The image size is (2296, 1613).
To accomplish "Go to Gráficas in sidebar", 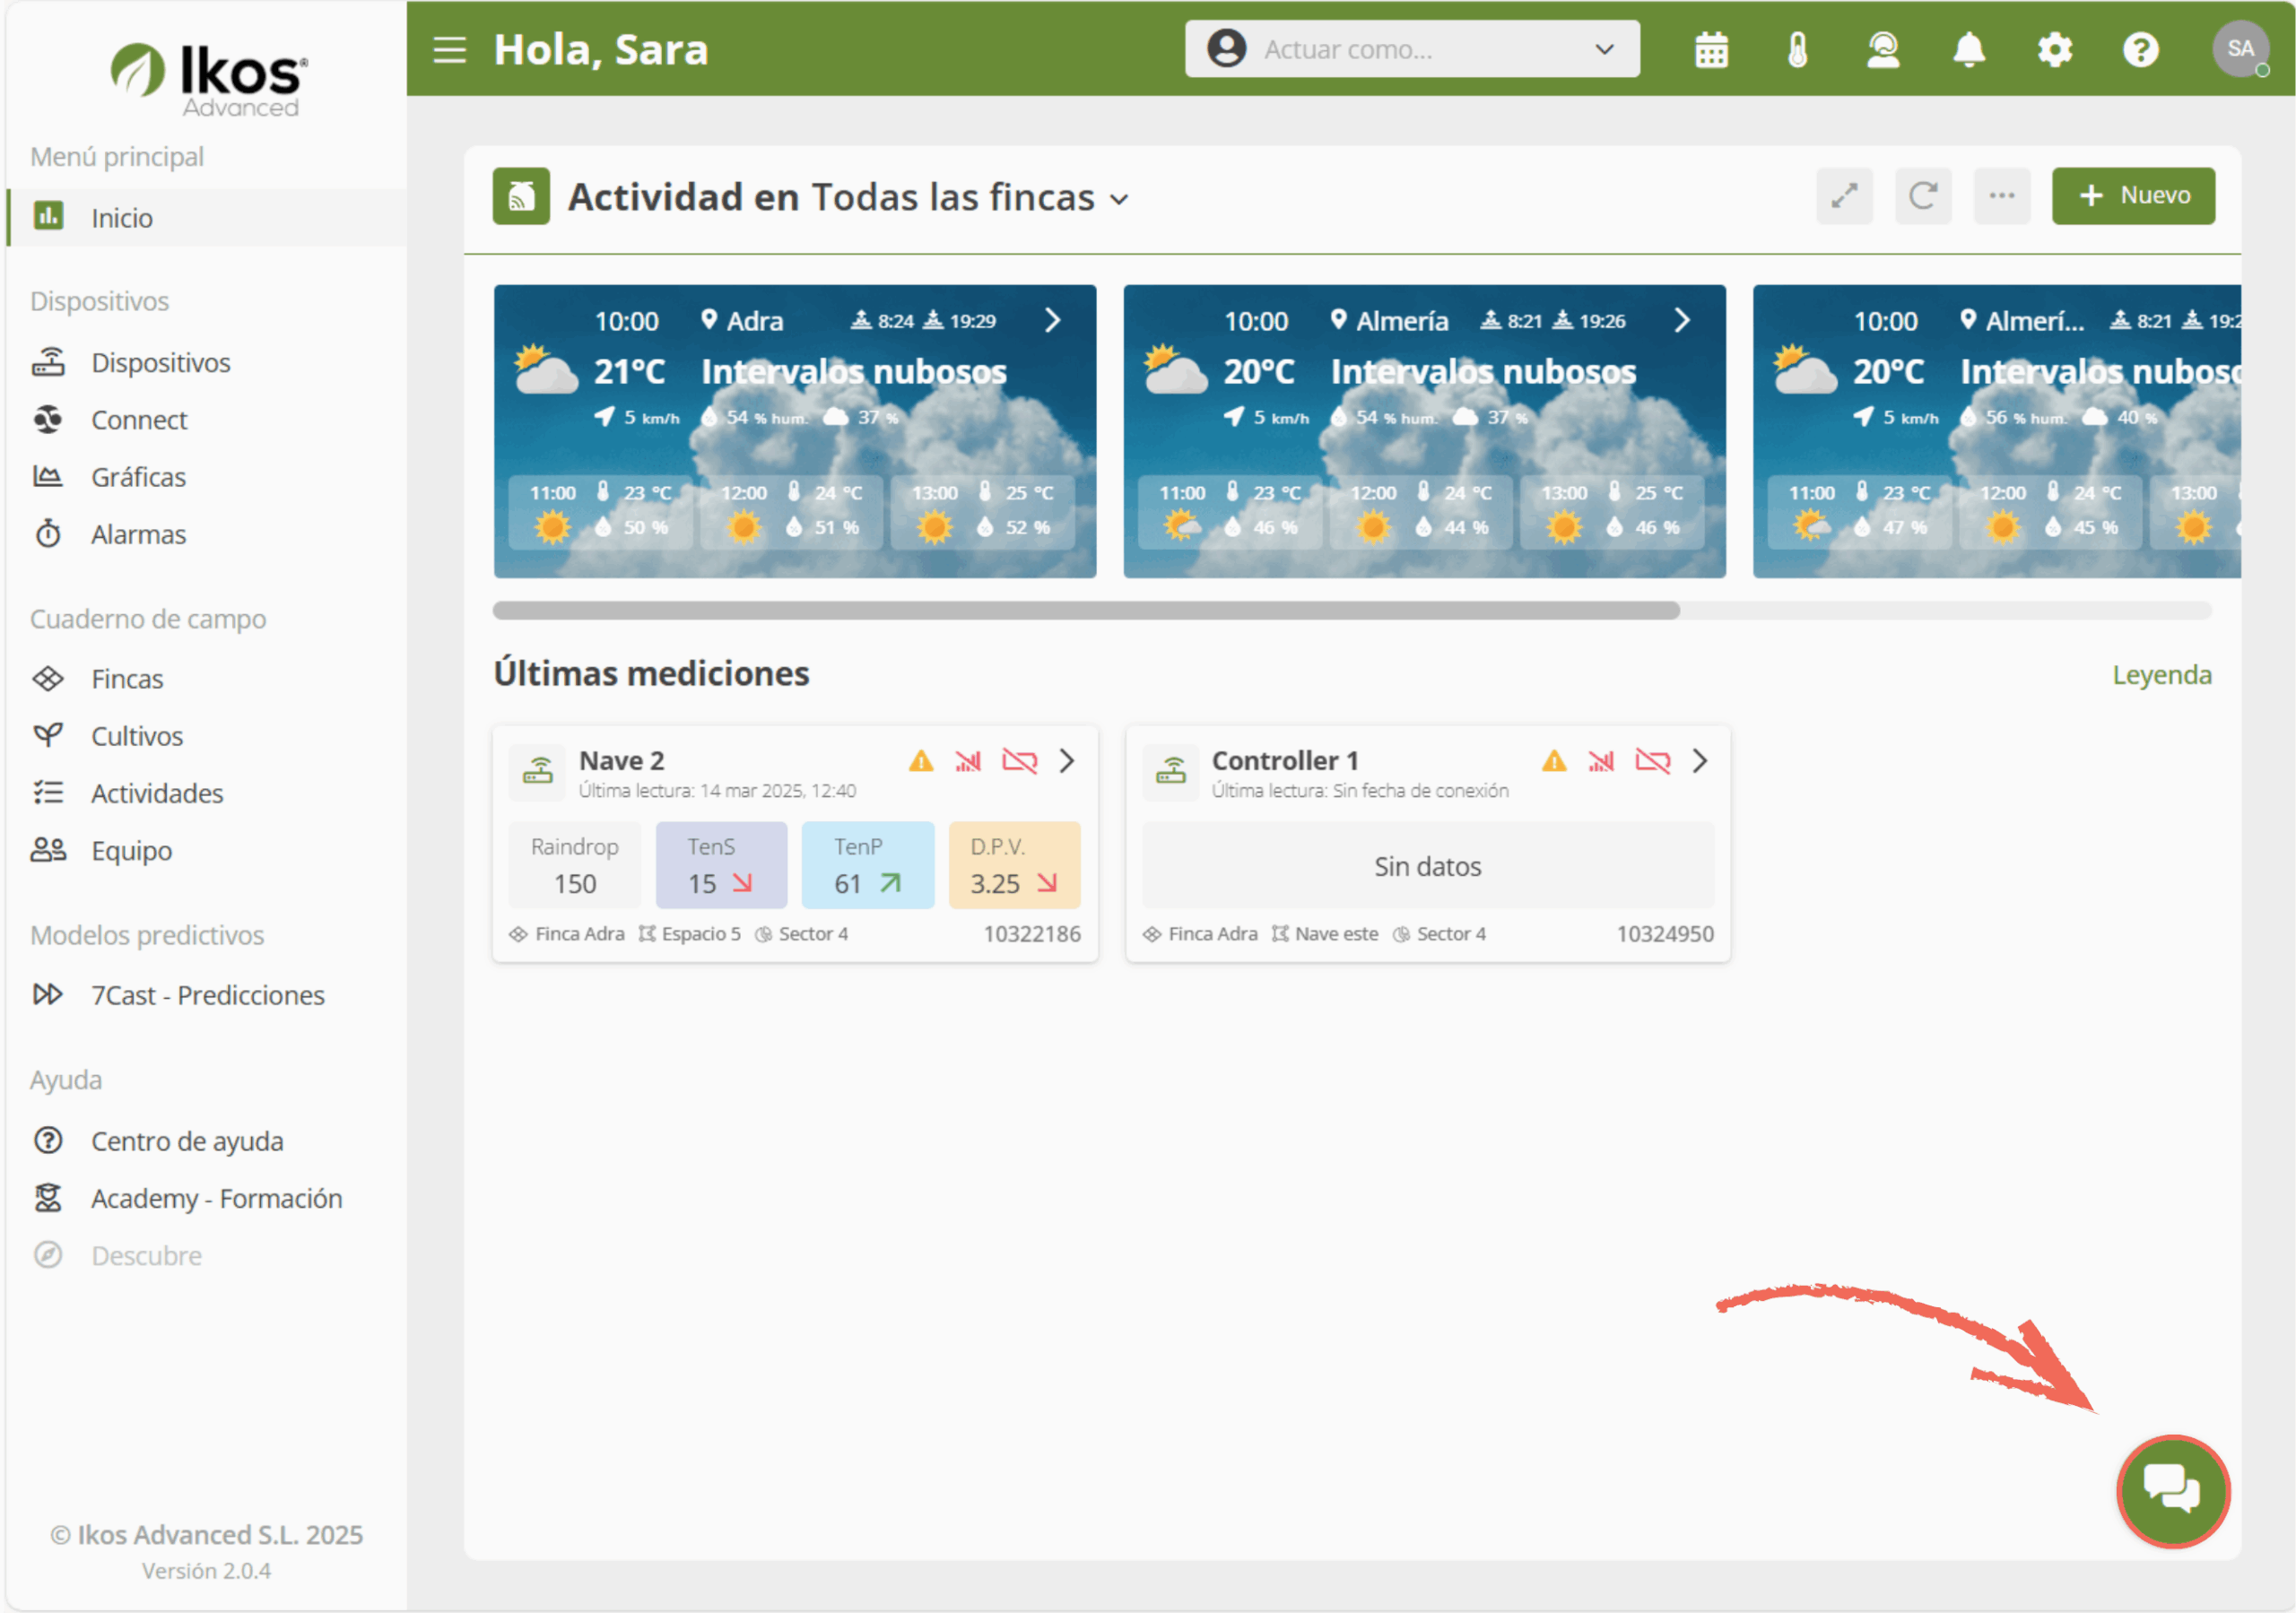I will pos(138,477).
